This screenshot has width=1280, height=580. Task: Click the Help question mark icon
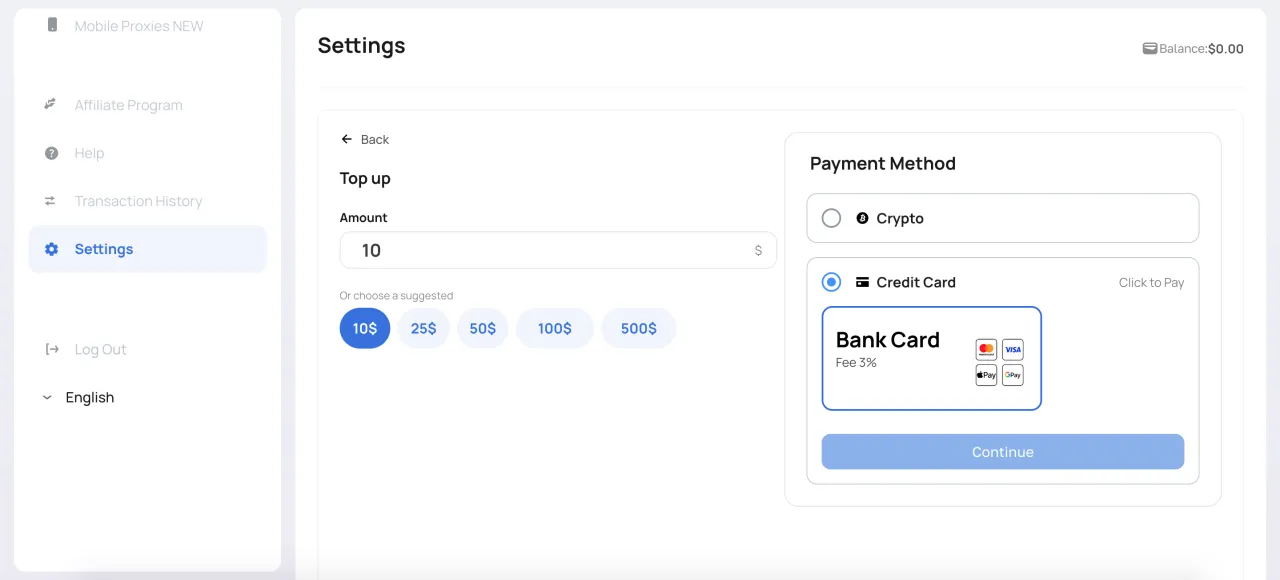[x=51, y=153]
